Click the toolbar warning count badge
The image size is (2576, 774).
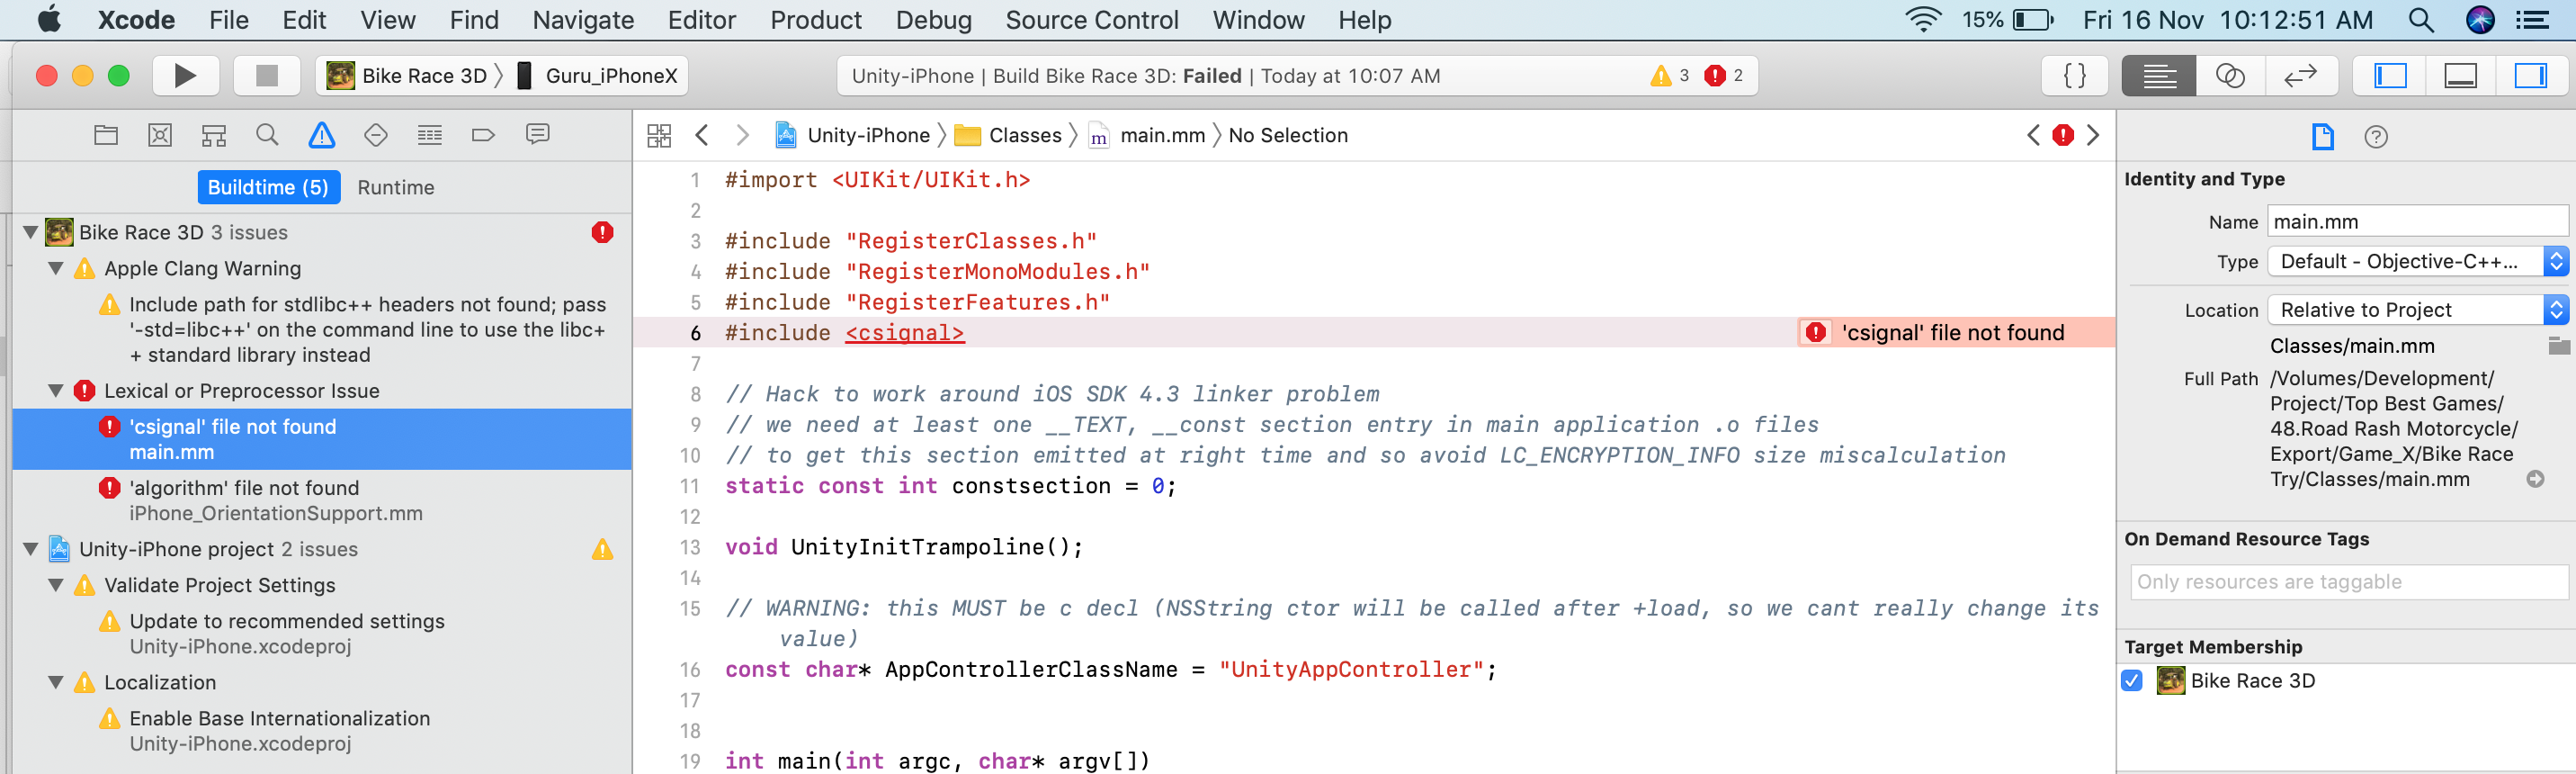pyautogui.click(x=1669, y=76)
